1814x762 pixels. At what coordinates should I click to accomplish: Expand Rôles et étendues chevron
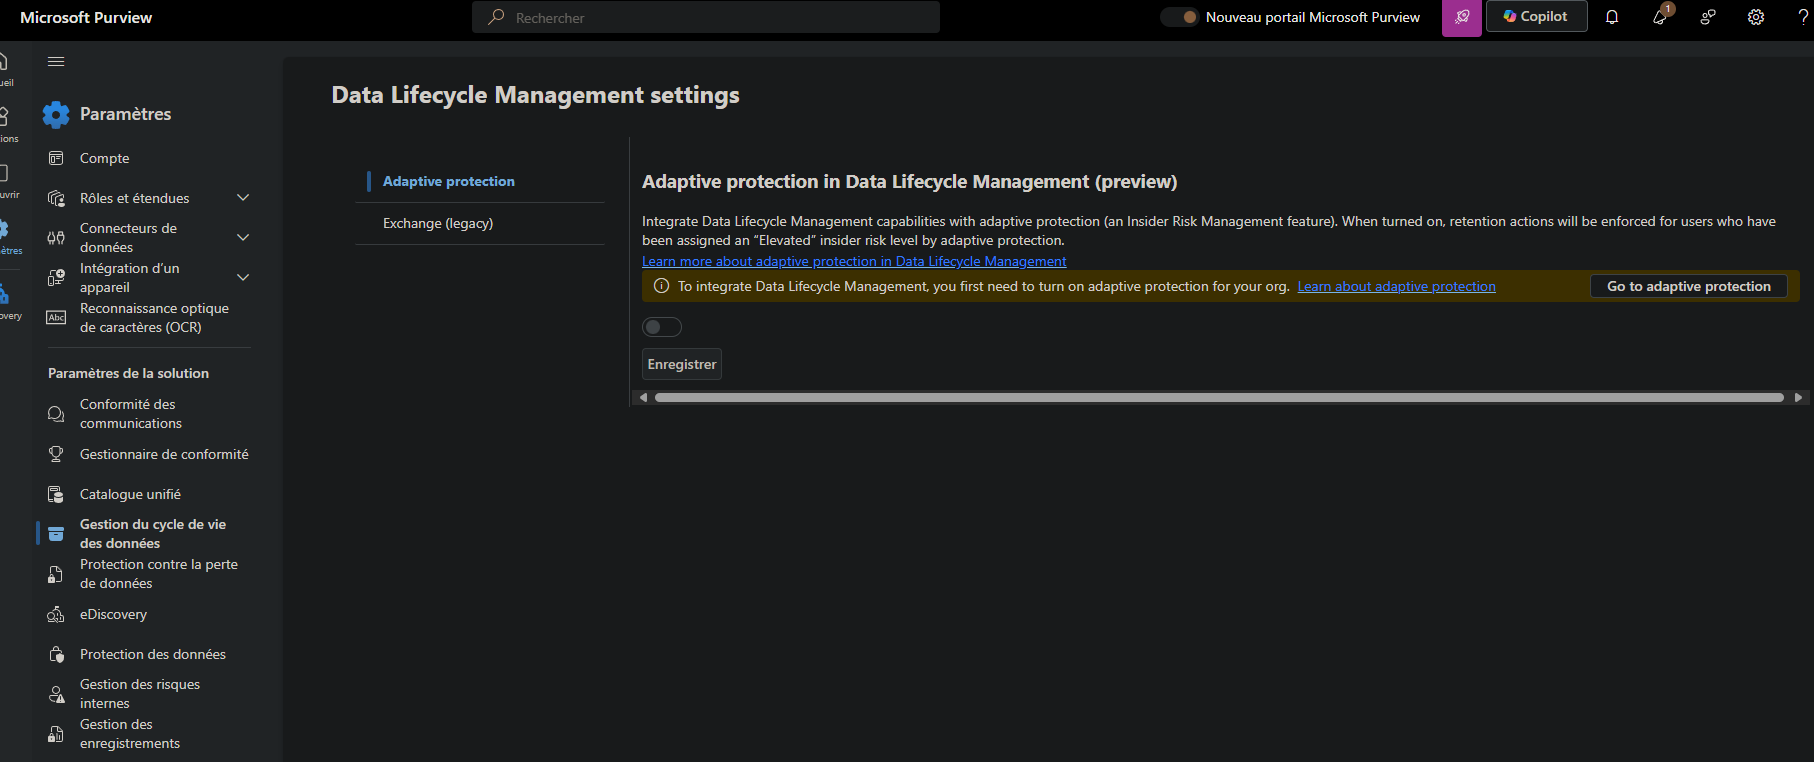point(243,198)
